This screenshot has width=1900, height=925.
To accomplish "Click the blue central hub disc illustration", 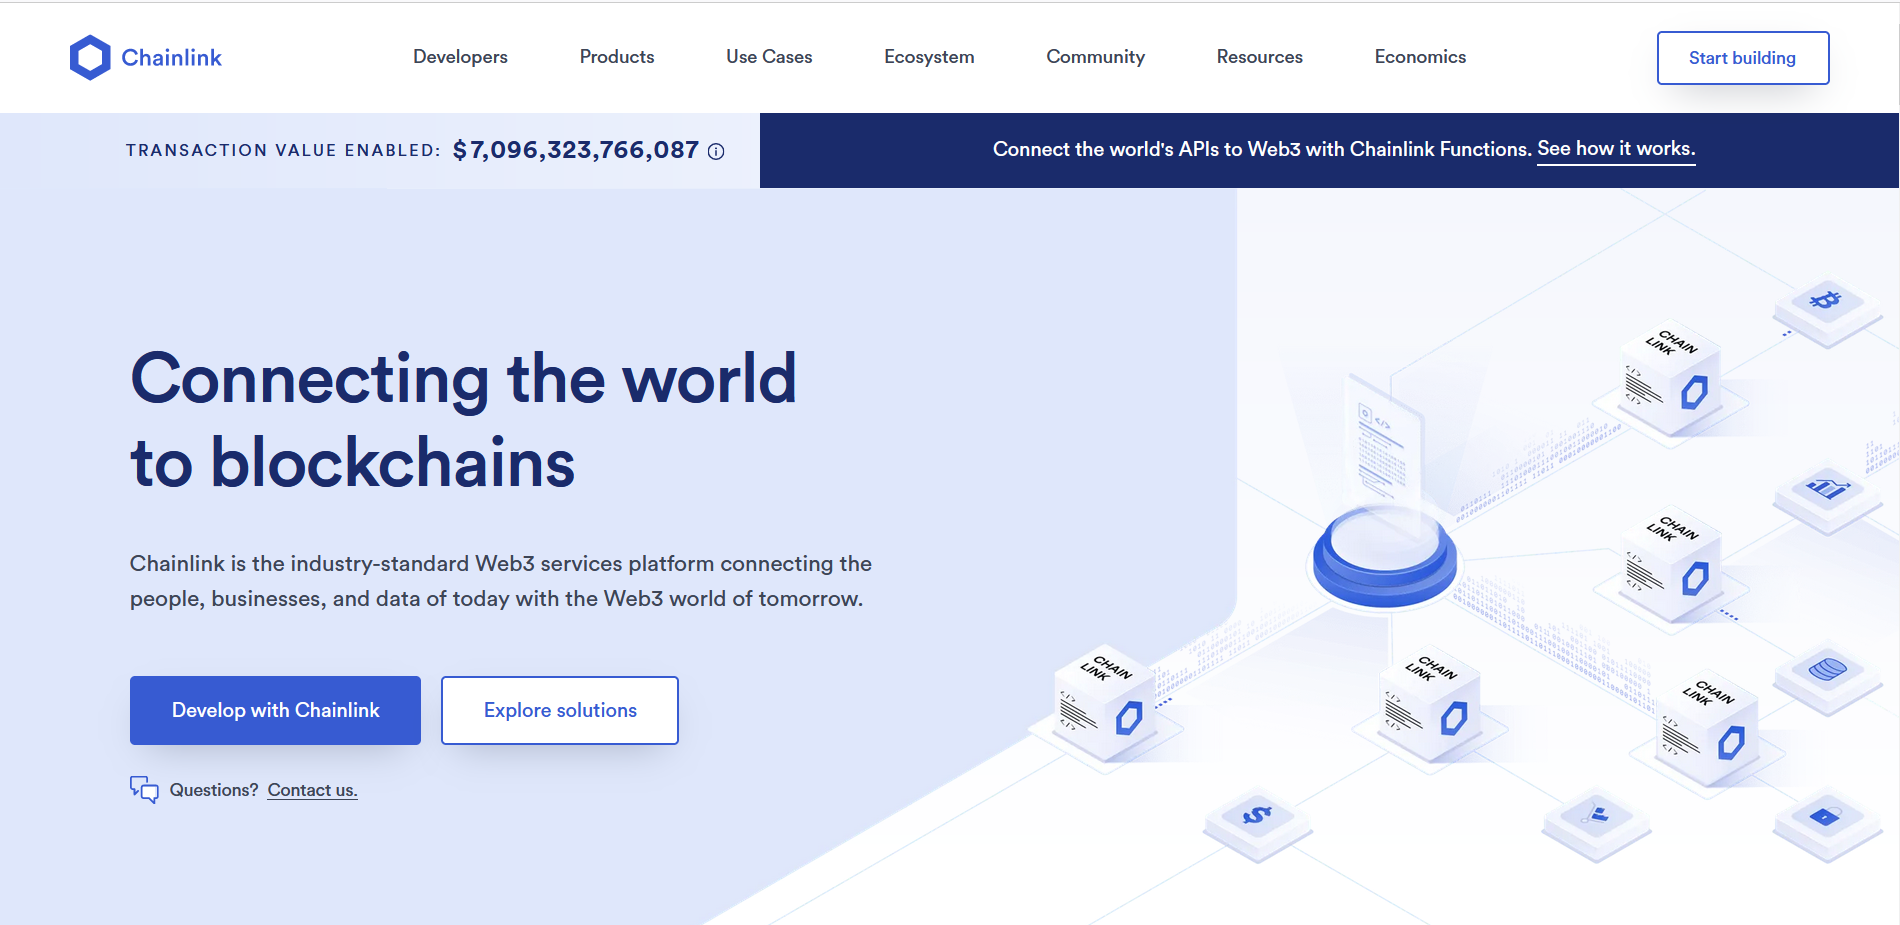I will (x=1385, y=557).
